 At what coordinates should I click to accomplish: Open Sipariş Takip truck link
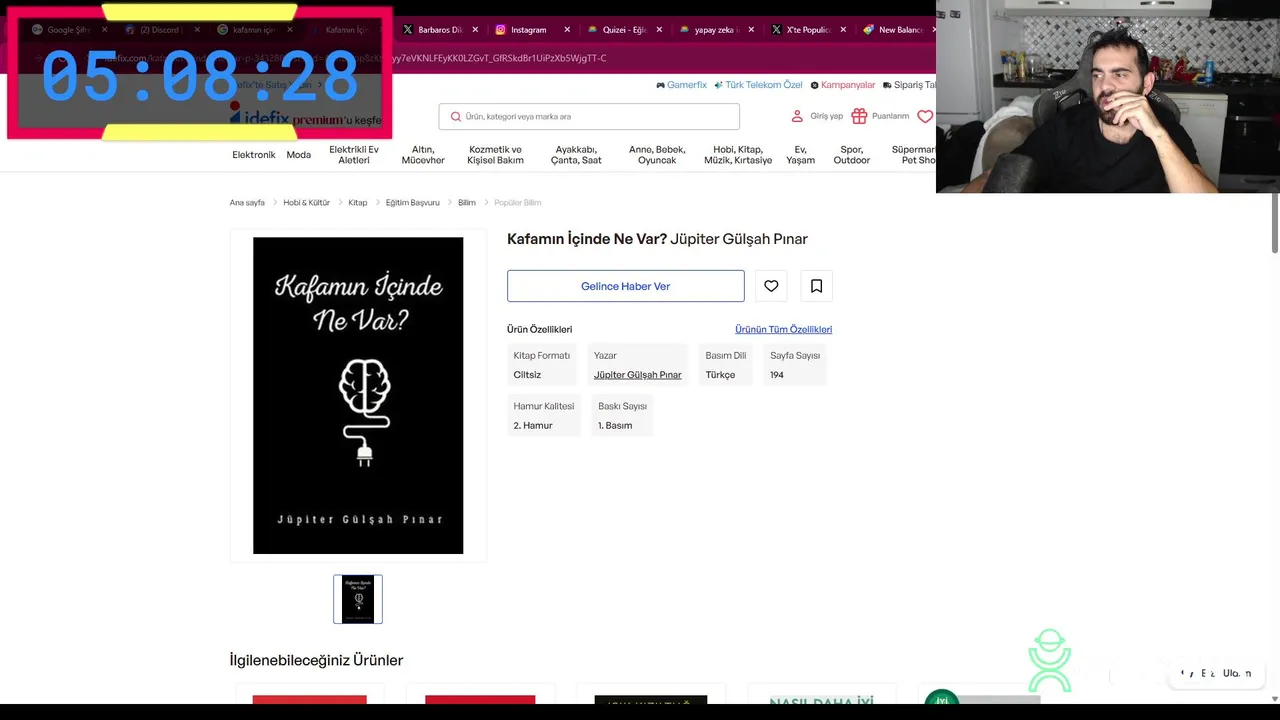[909, 85]
